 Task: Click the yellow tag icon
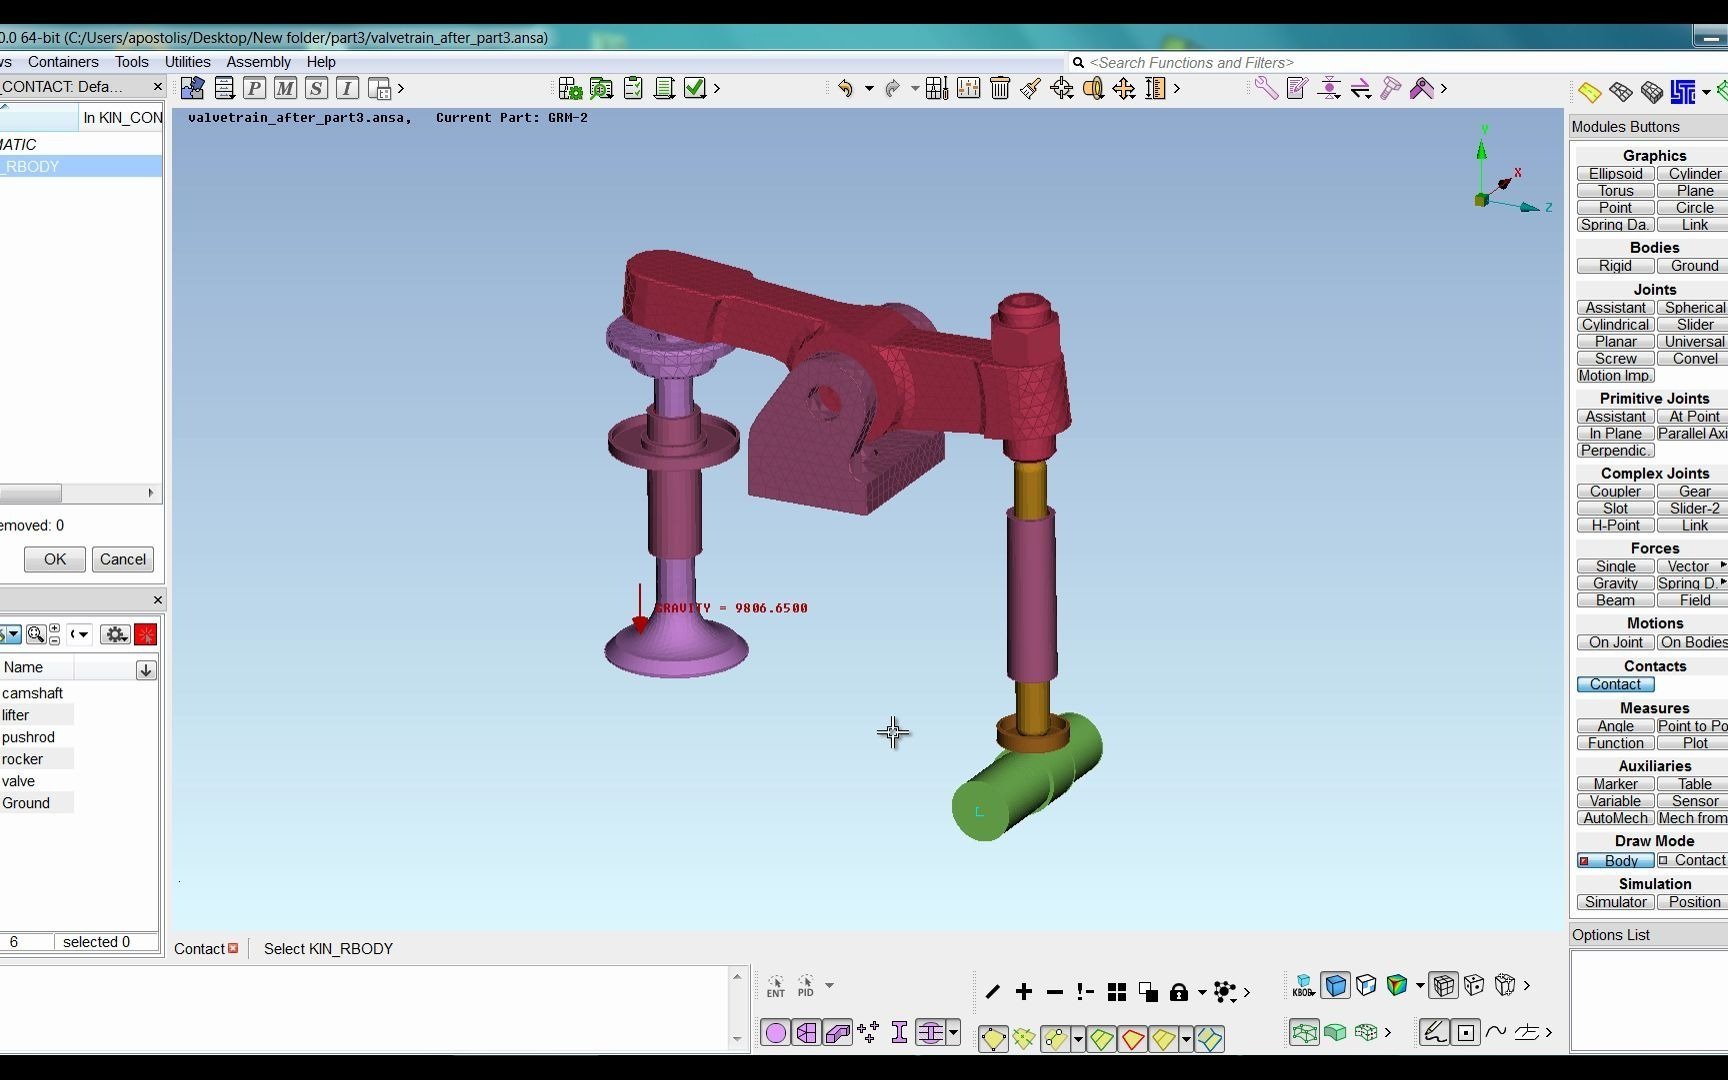pos(1590,92)
